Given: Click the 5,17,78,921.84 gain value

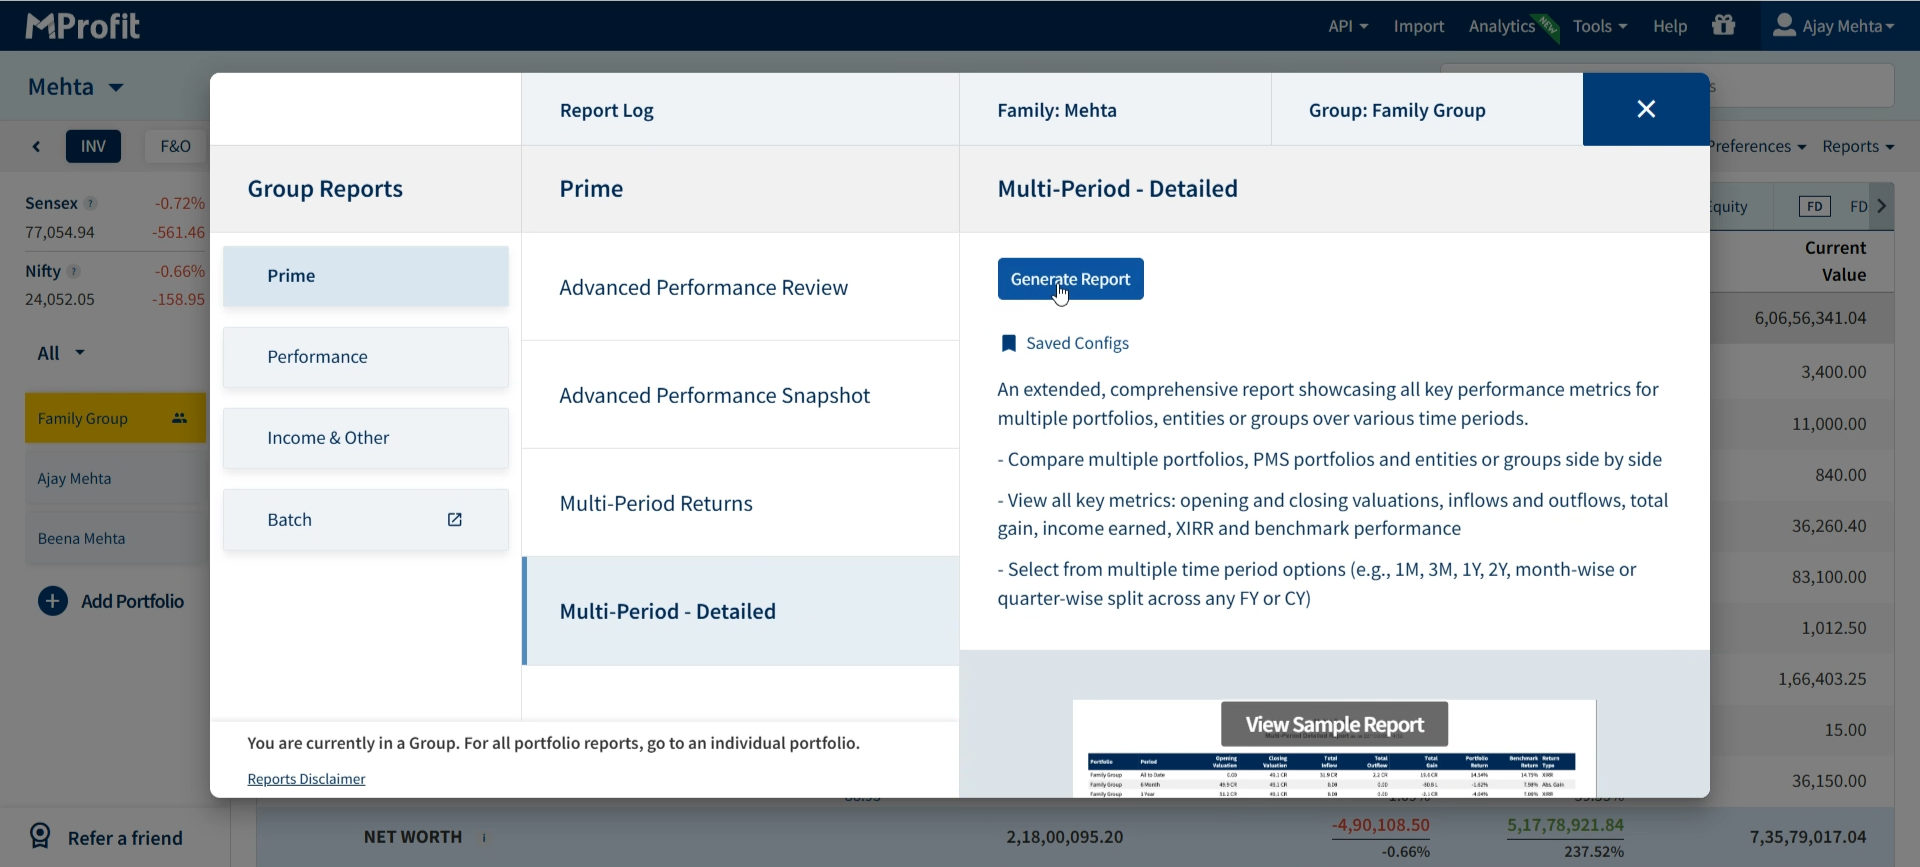Looking at the screenshot, I should (x=1565, y=826).
